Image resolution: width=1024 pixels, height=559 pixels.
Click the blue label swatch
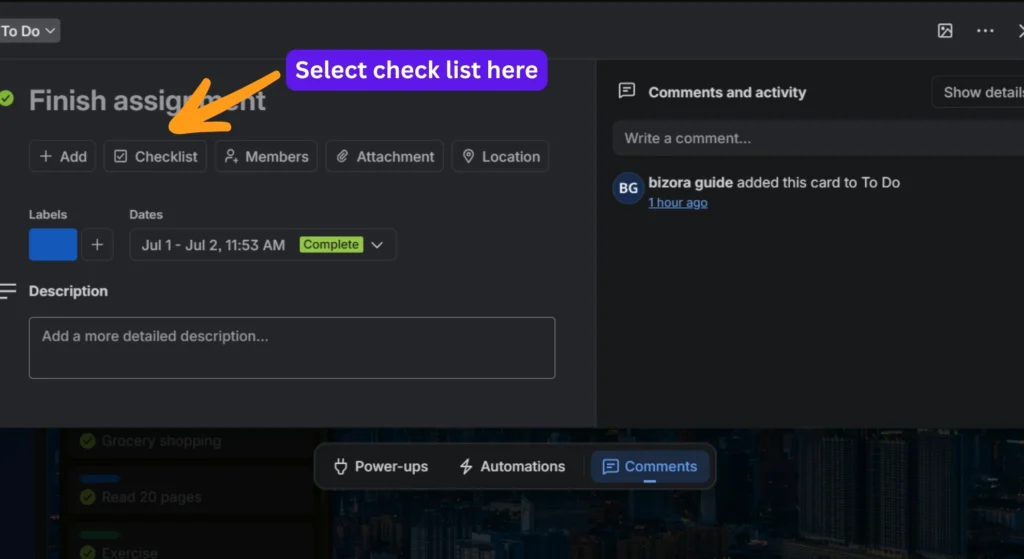coord(53,245)
